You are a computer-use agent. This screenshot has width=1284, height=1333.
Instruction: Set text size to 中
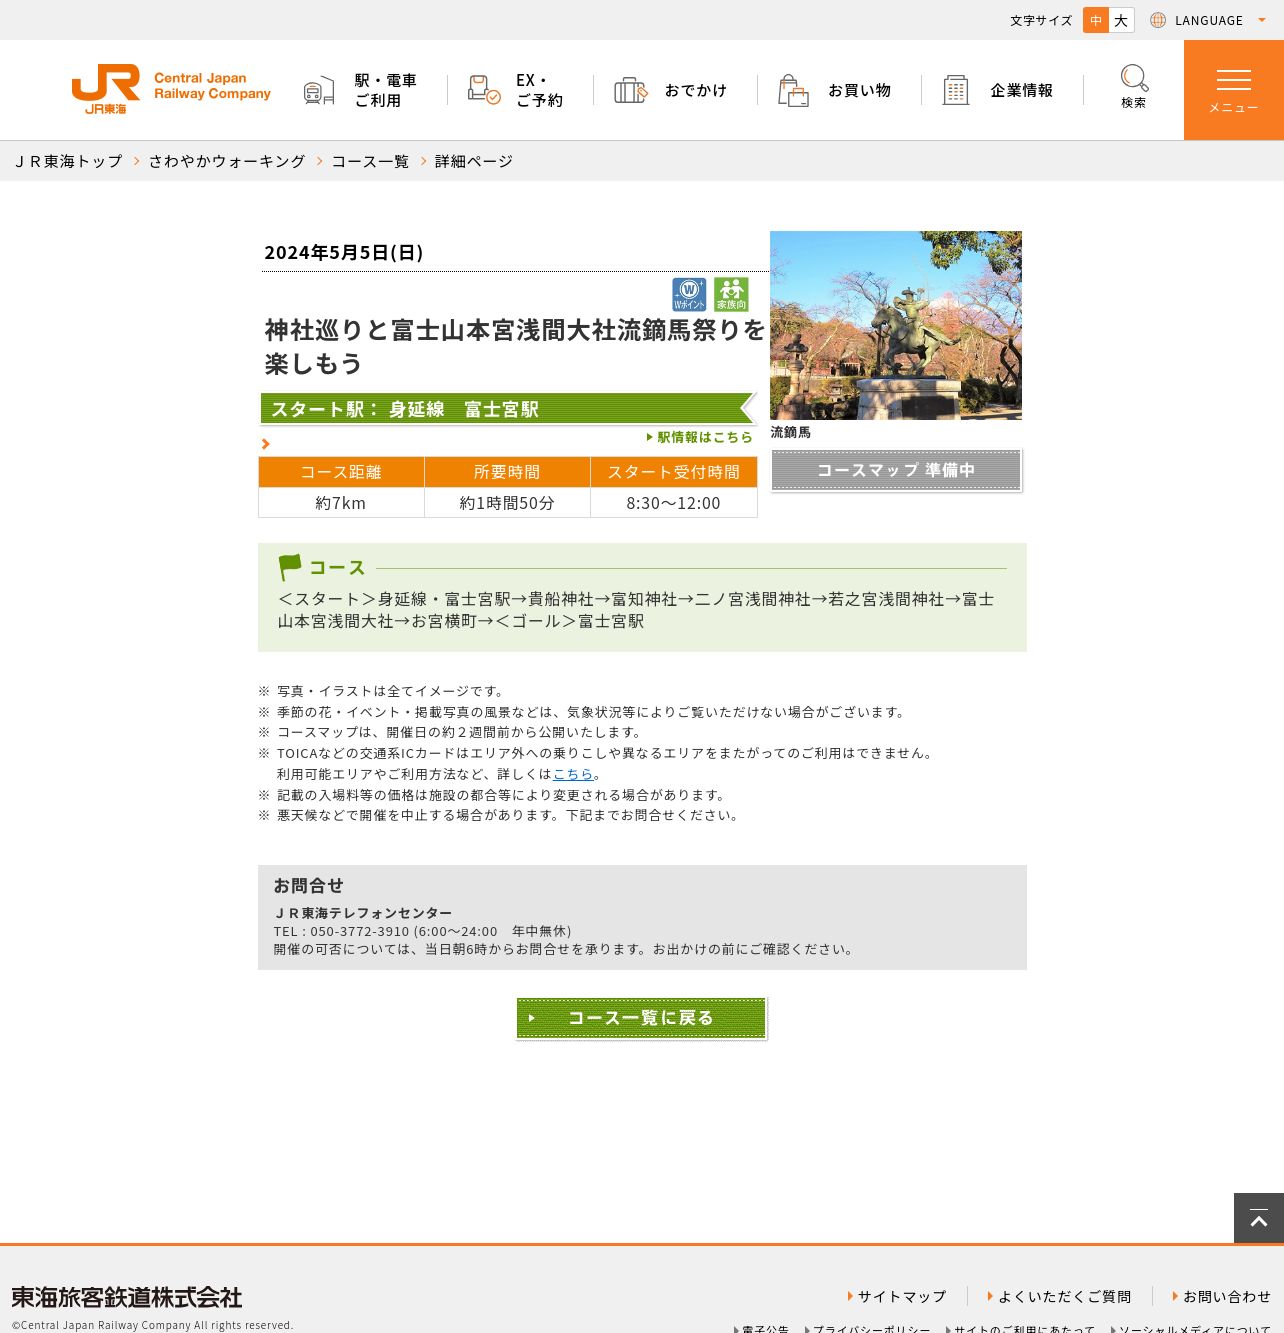click(1096, 20)
